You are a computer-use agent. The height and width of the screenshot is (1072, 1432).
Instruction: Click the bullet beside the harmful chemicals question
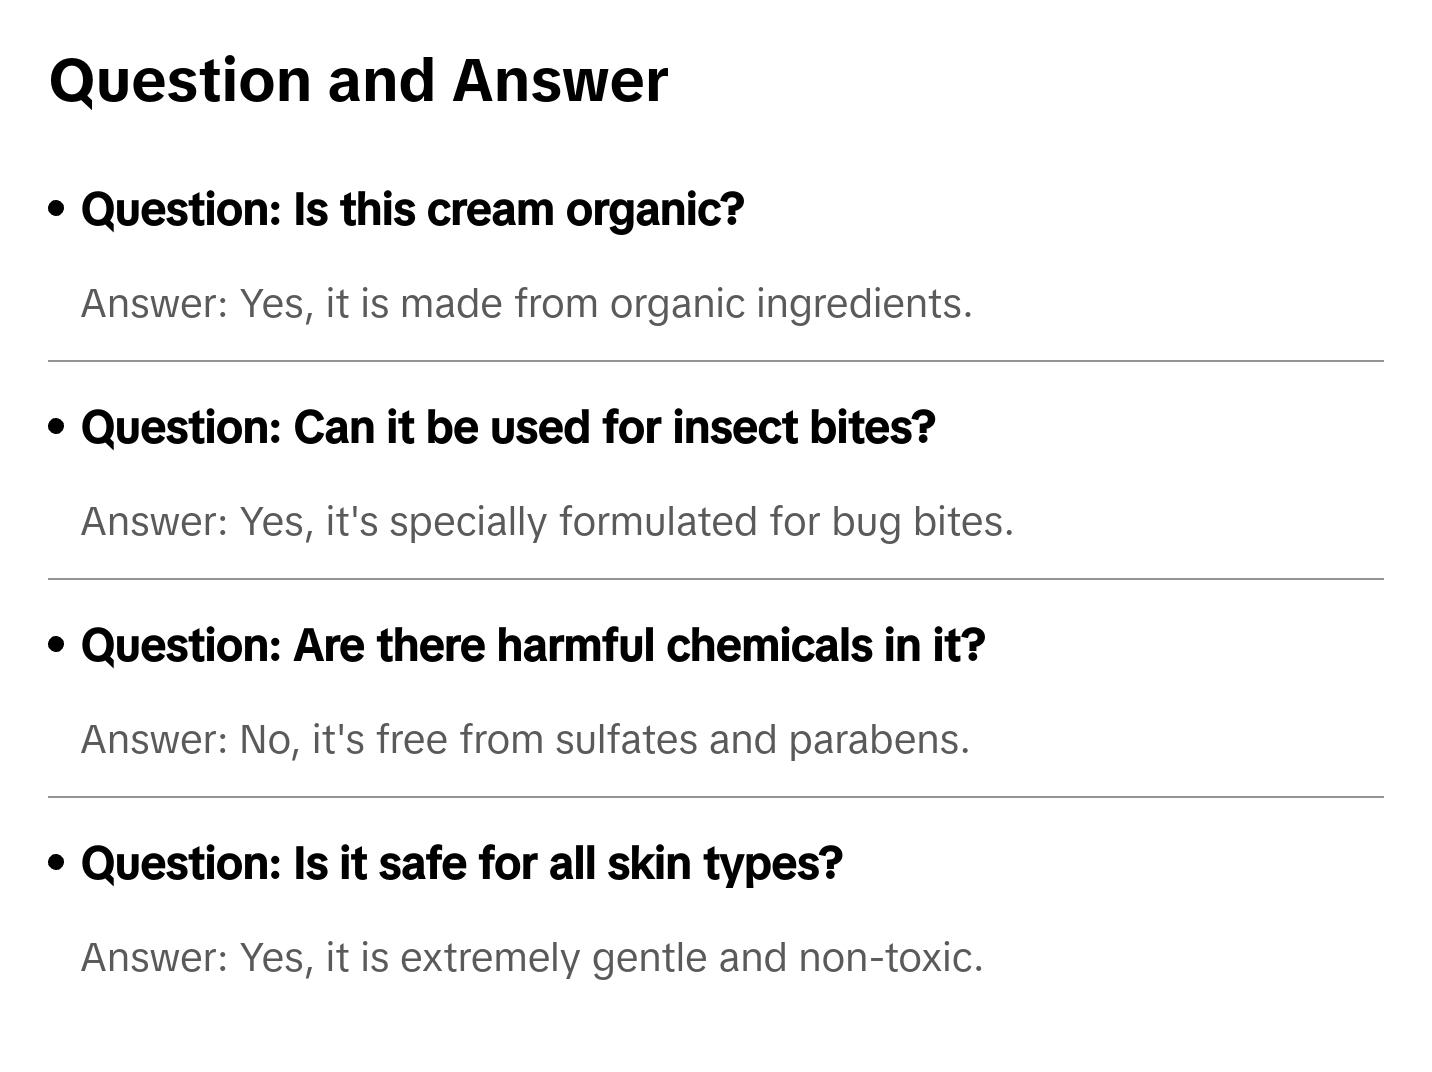coord(57,645)
